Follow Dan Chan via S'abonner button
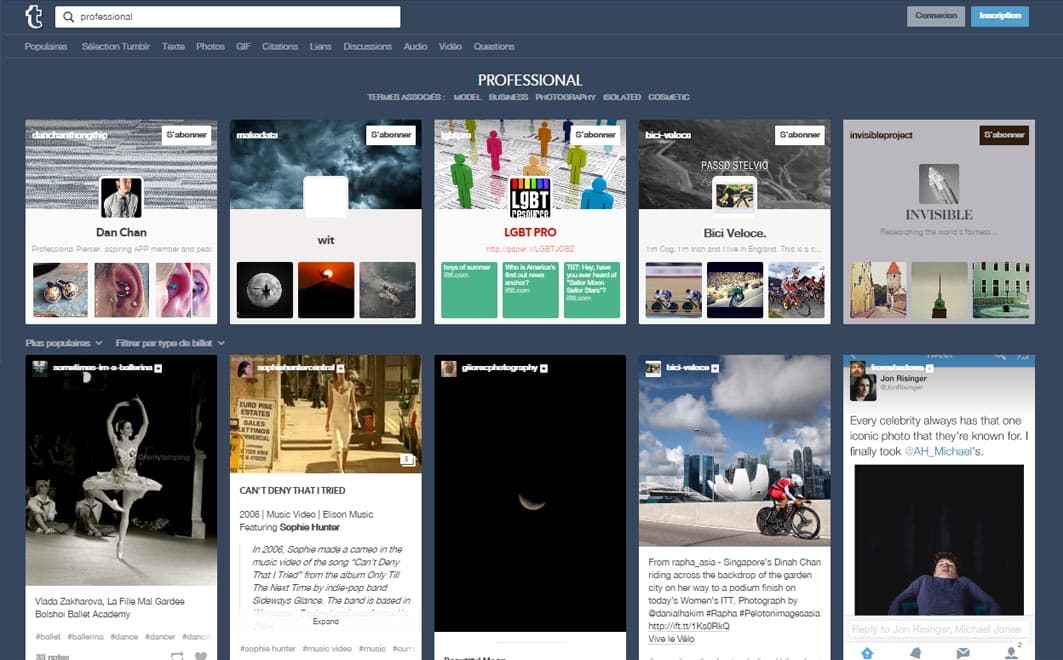The width and height of the screenshot is (1063, 660). tap(186, 135)
